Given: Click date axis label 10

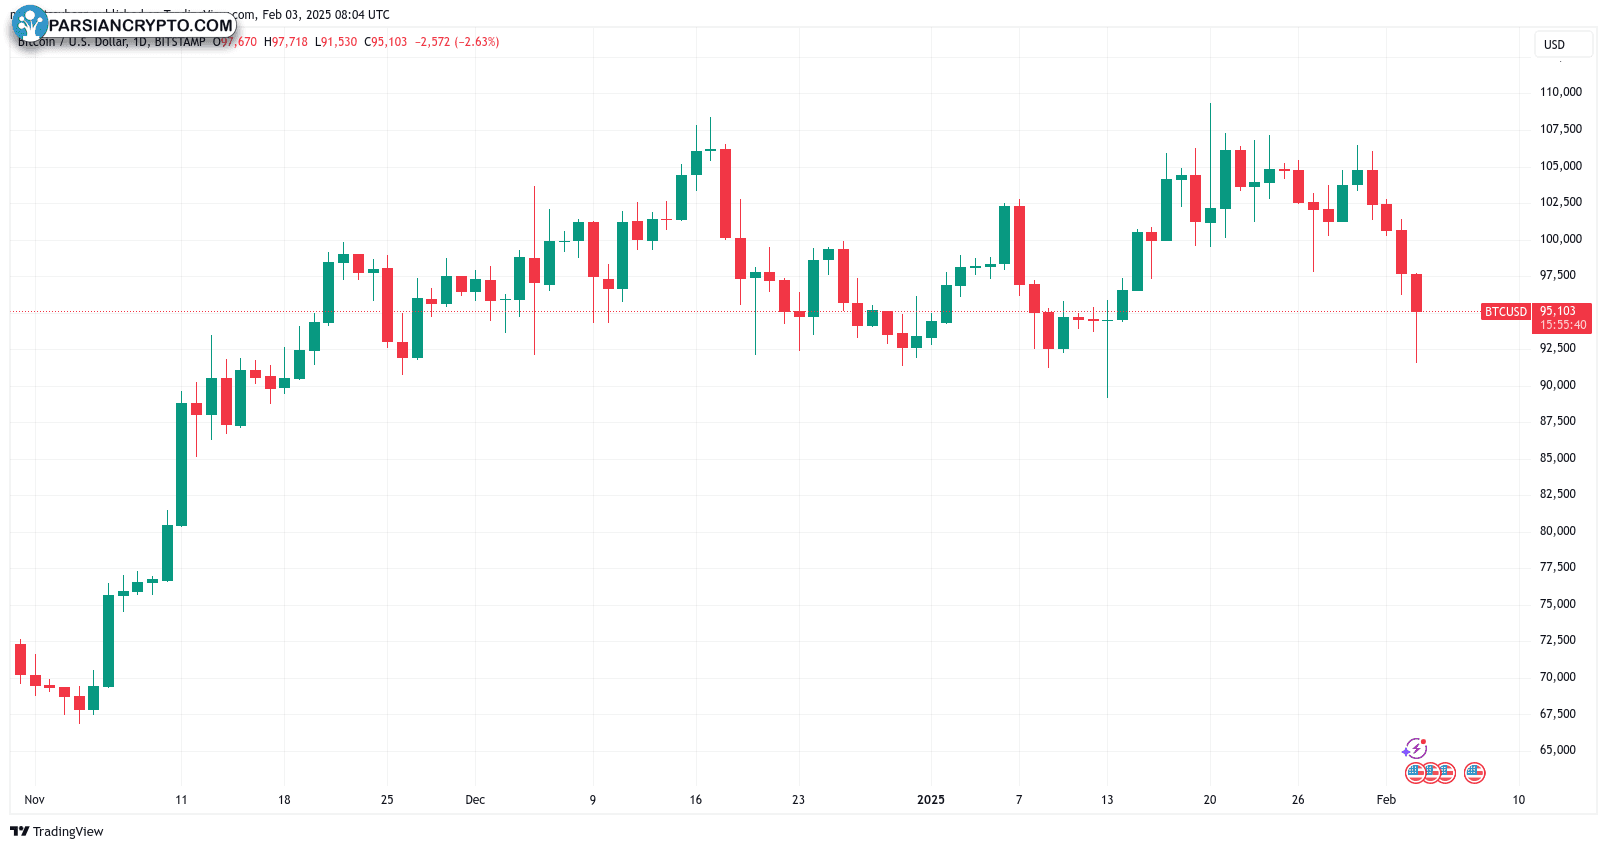Looking at the screenshot, I should [1519, 800].
